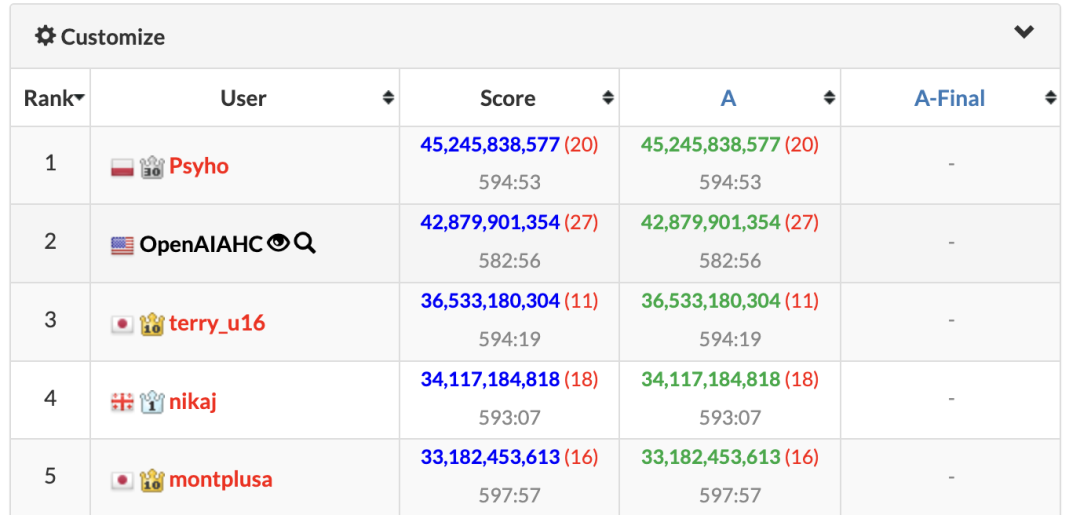This screenshot has width=1080, height=515.
Task: Click Psyho's crown badge icon
Action: click(152, 167)
